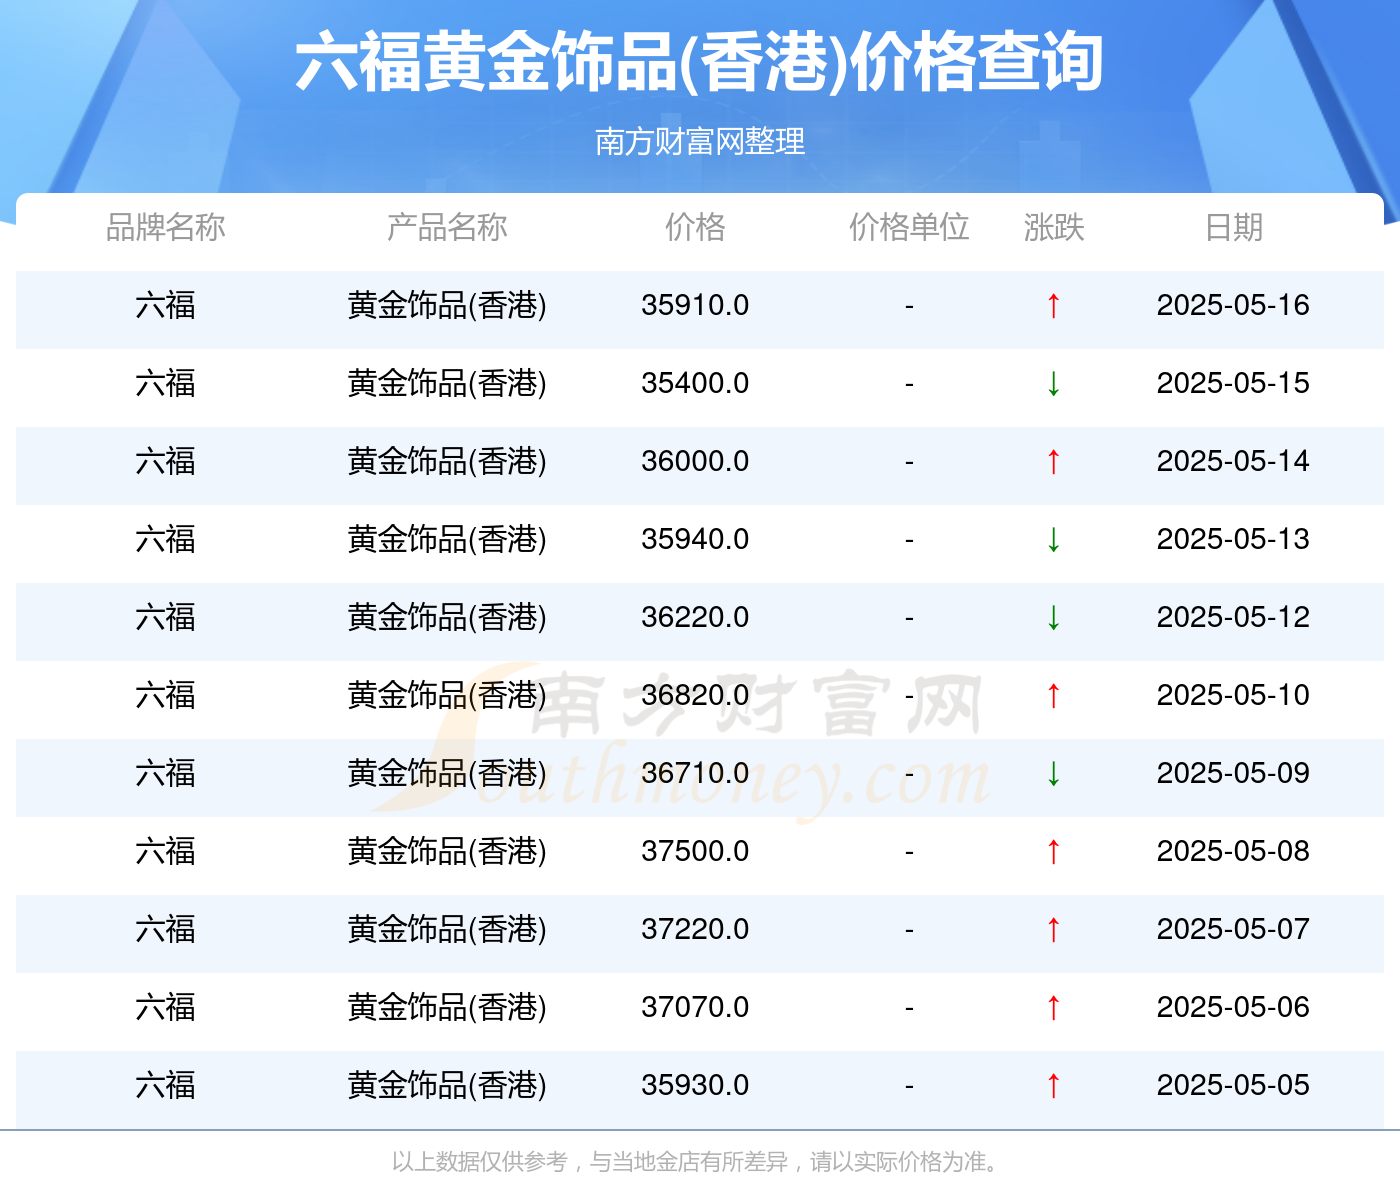The height and width of the screenshot is (1177, 1400).
Task: Click the 品牌名称 column header
Action: pyautogui.click(x=165, y=227)
